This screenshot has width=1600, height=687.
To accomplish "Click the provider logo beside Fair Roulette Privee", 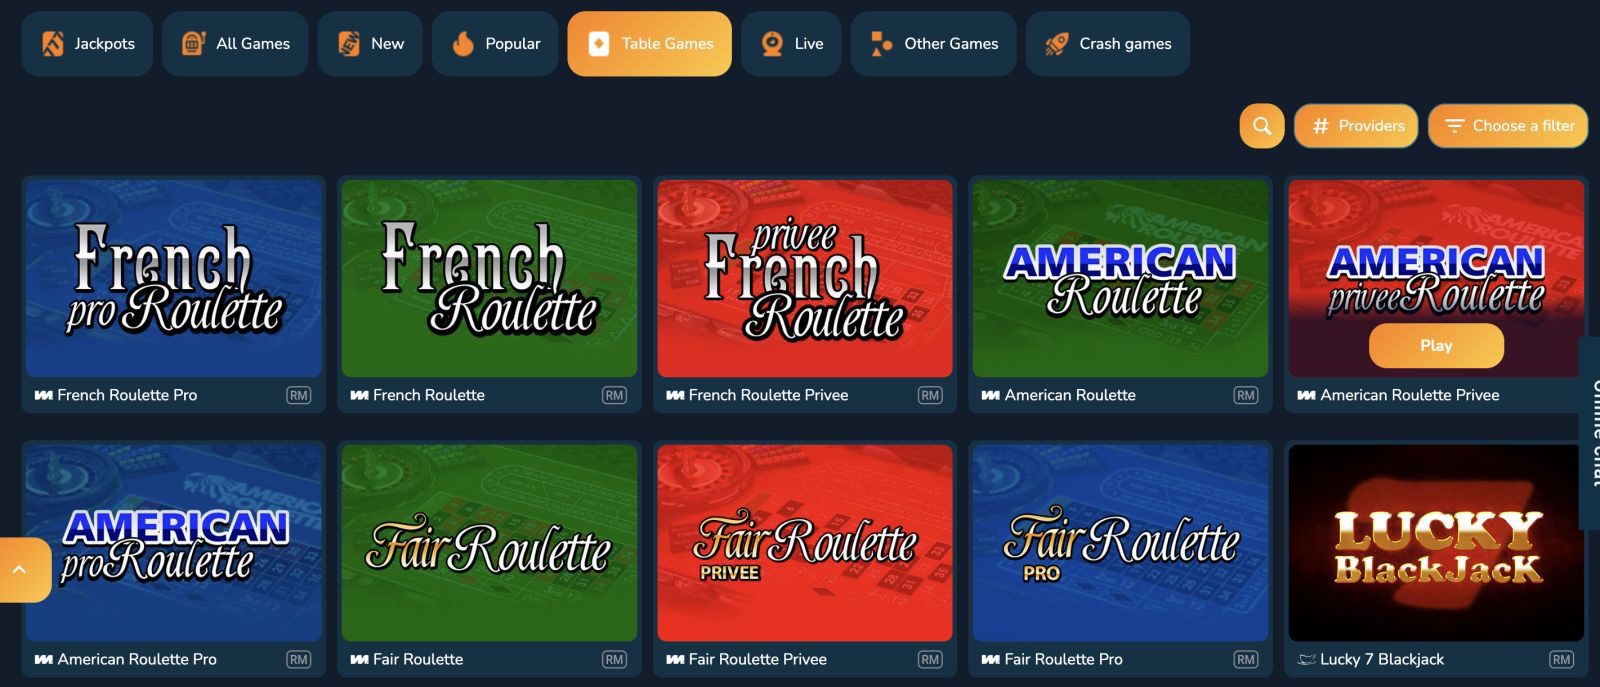I will (675, 660).
